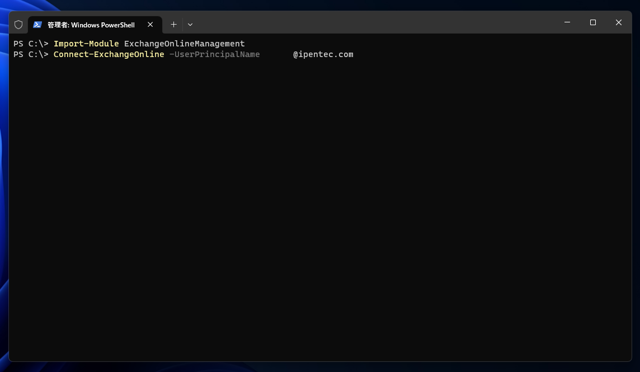Expand the new tab profile dropdown
The height and width of the screenshot is (372, 640).
(x=190, y=25)
